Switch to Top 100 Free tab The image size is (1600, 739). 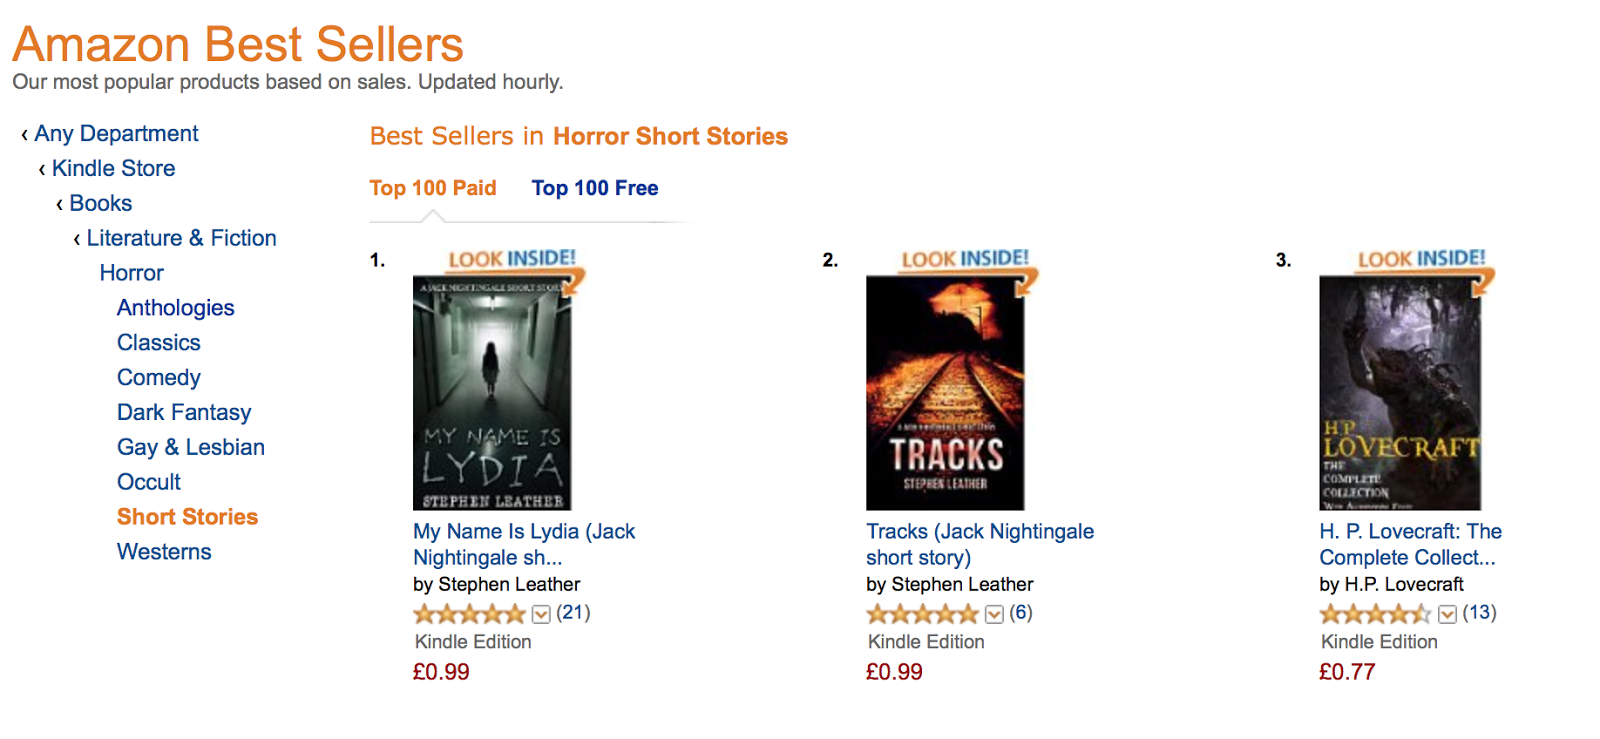coord(595,188)
